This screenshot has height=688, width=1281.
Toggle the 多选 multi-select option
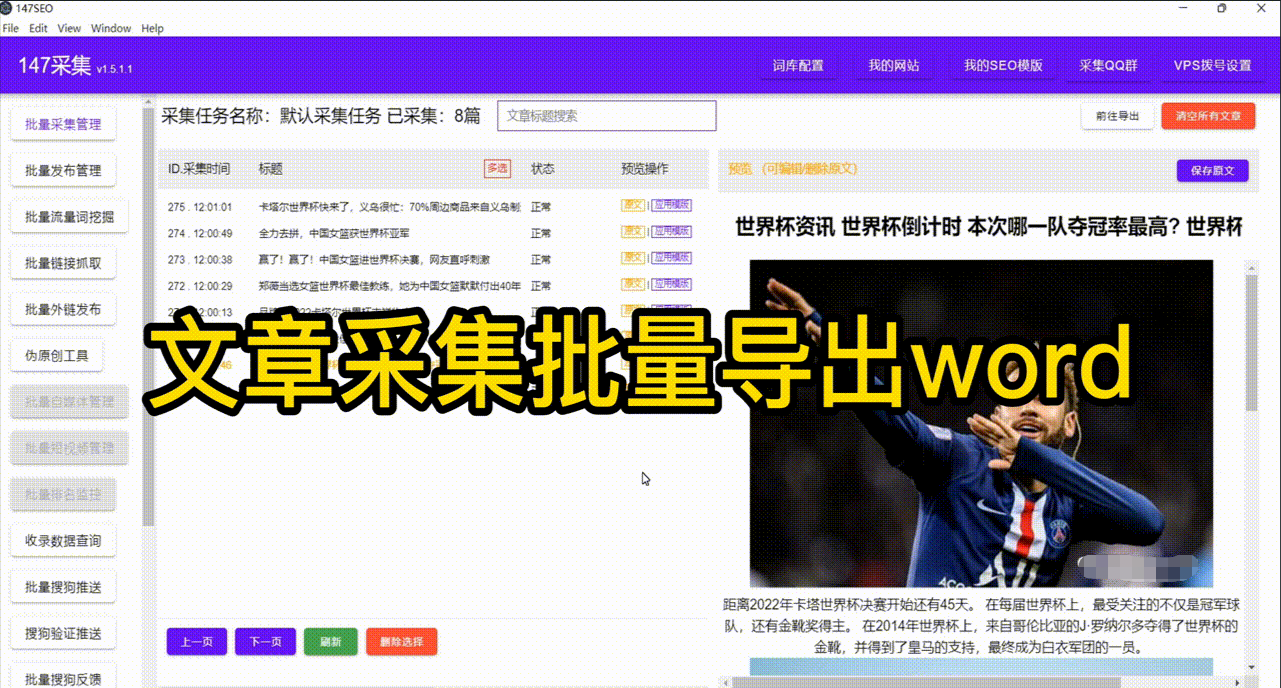pos(497,169)
